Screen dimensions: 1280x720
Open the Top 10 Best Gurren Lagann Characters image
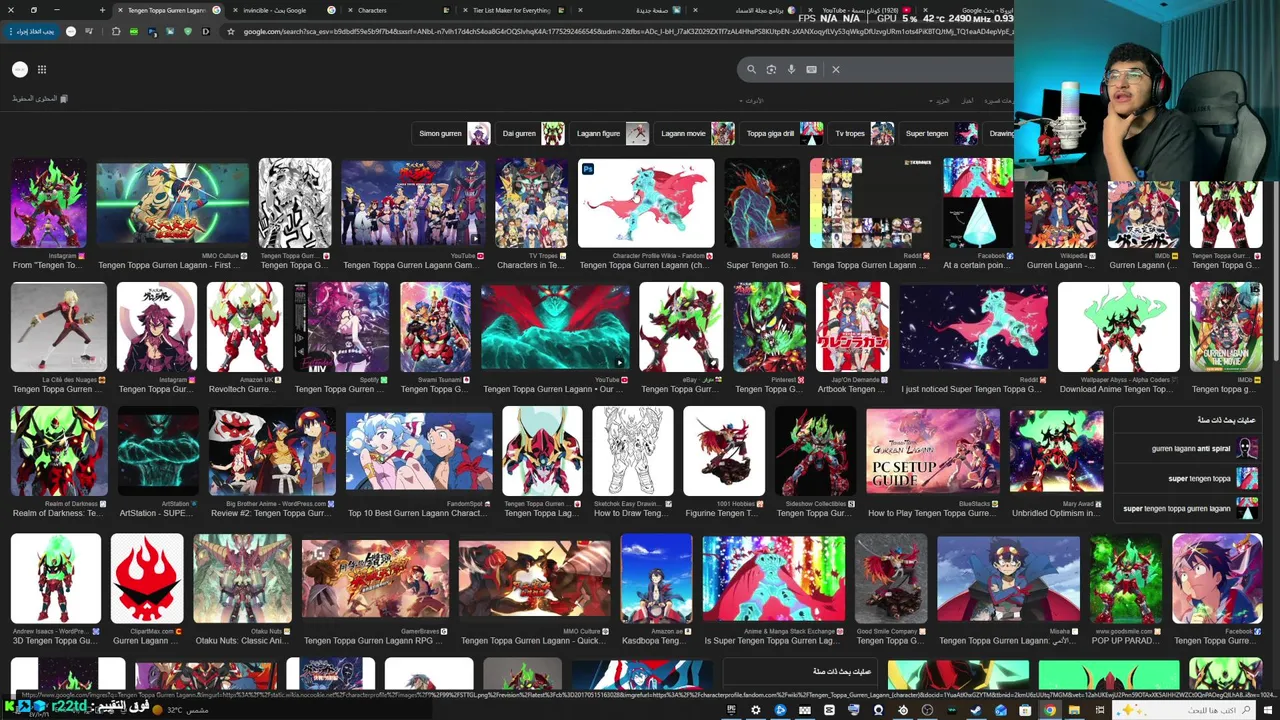(x=419, y=451)
